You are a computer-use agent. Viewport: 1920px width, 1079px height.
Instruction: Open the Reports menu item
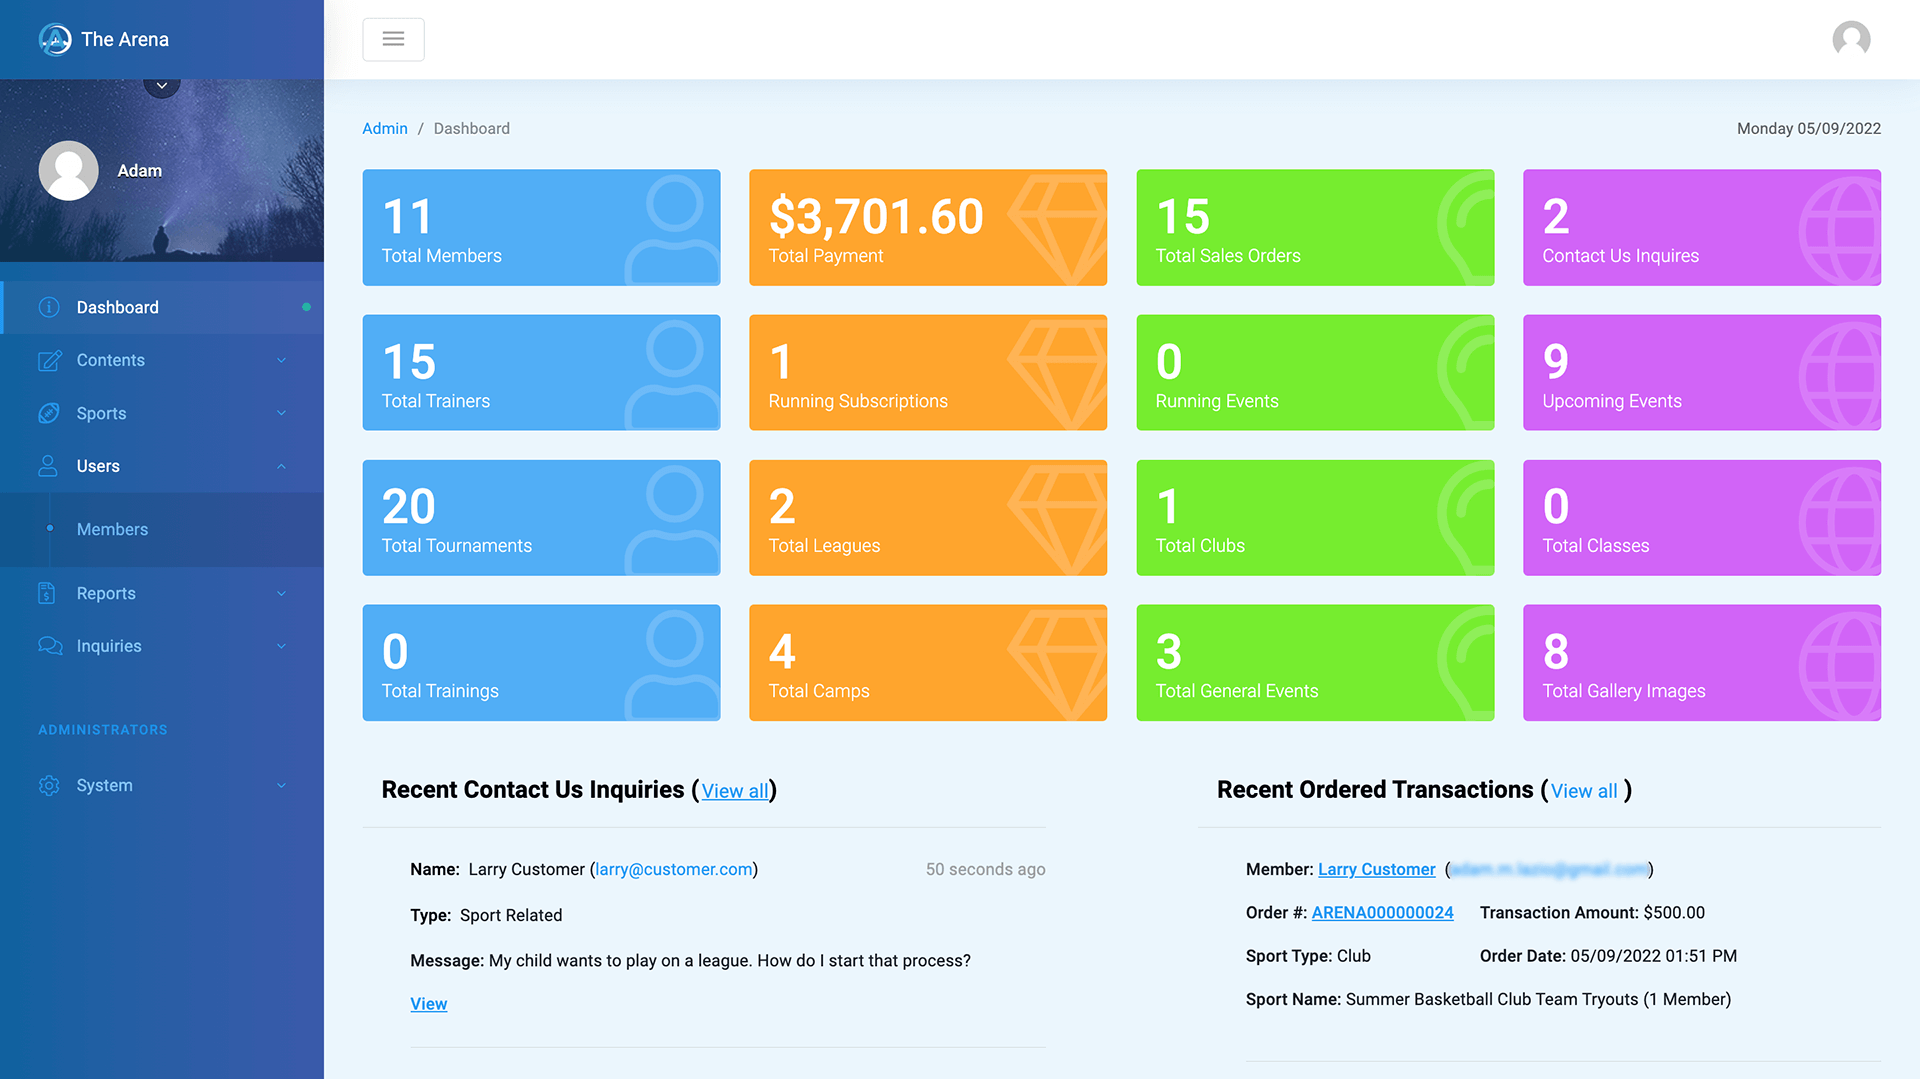coord(162,593)
